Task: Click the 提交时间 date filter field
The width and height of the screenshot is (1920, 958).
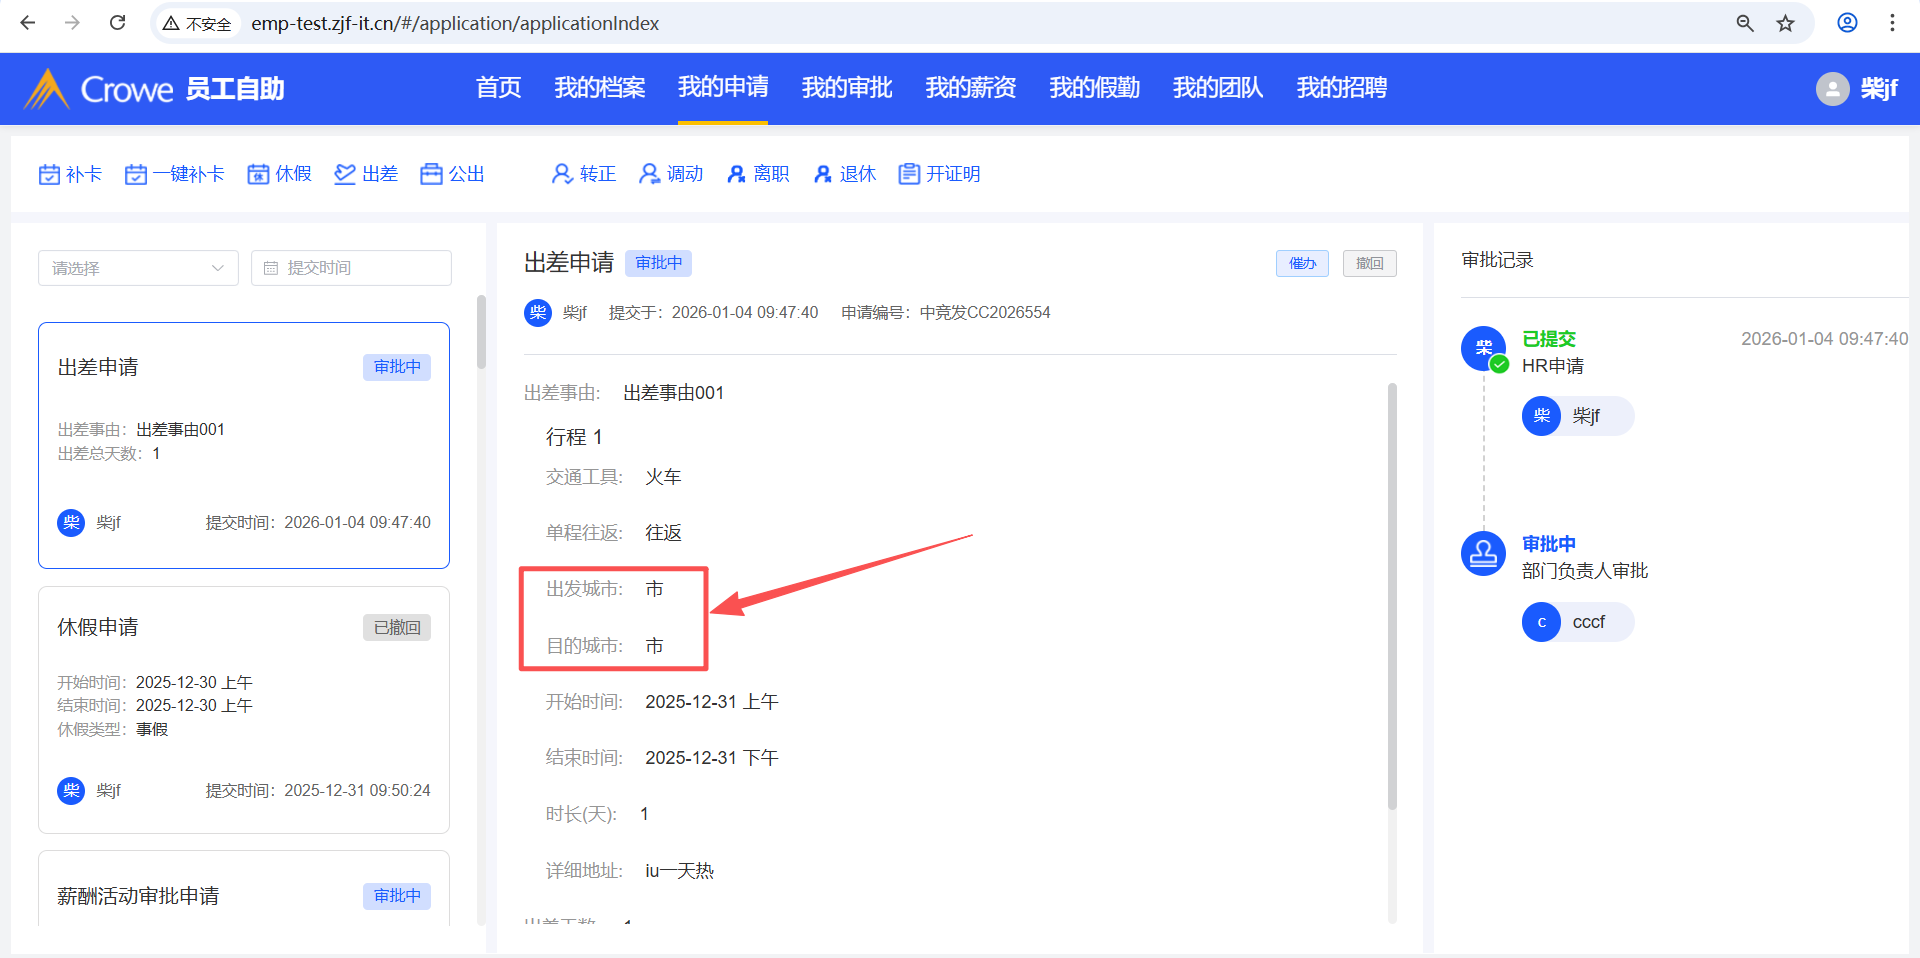Action: pos(351,268)
